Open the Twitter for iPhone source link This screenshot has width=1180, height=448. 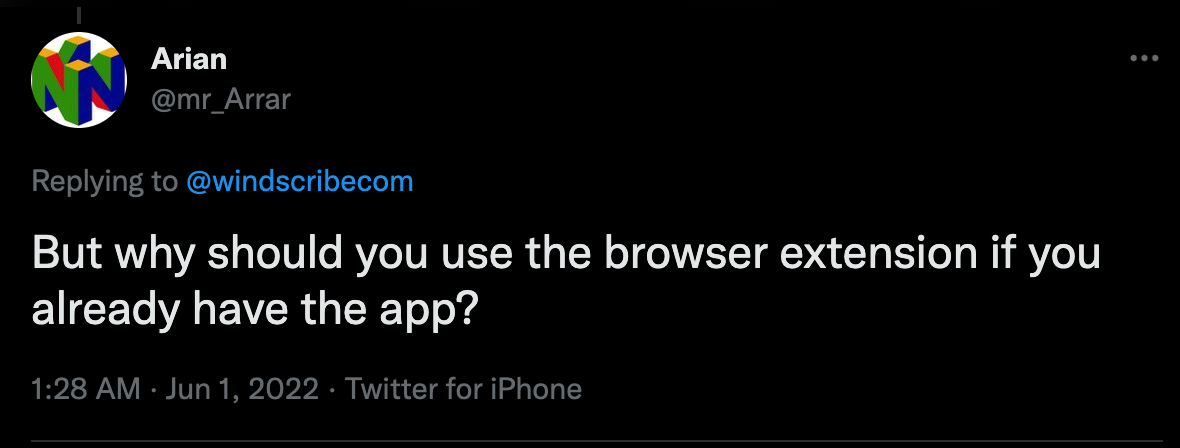(x=463, y=389)
